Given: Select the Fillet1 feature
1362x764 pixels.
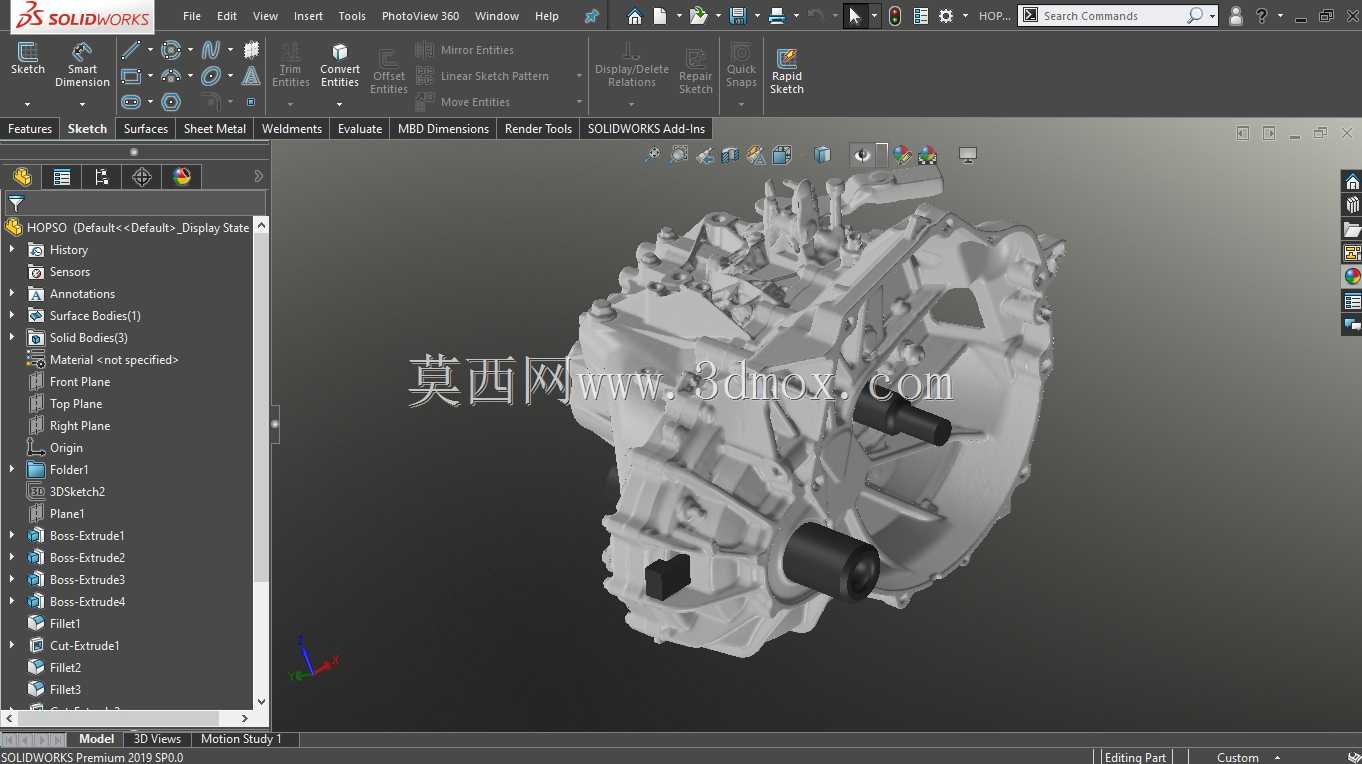Looking at the screenshot, I should tap(65, 624).
